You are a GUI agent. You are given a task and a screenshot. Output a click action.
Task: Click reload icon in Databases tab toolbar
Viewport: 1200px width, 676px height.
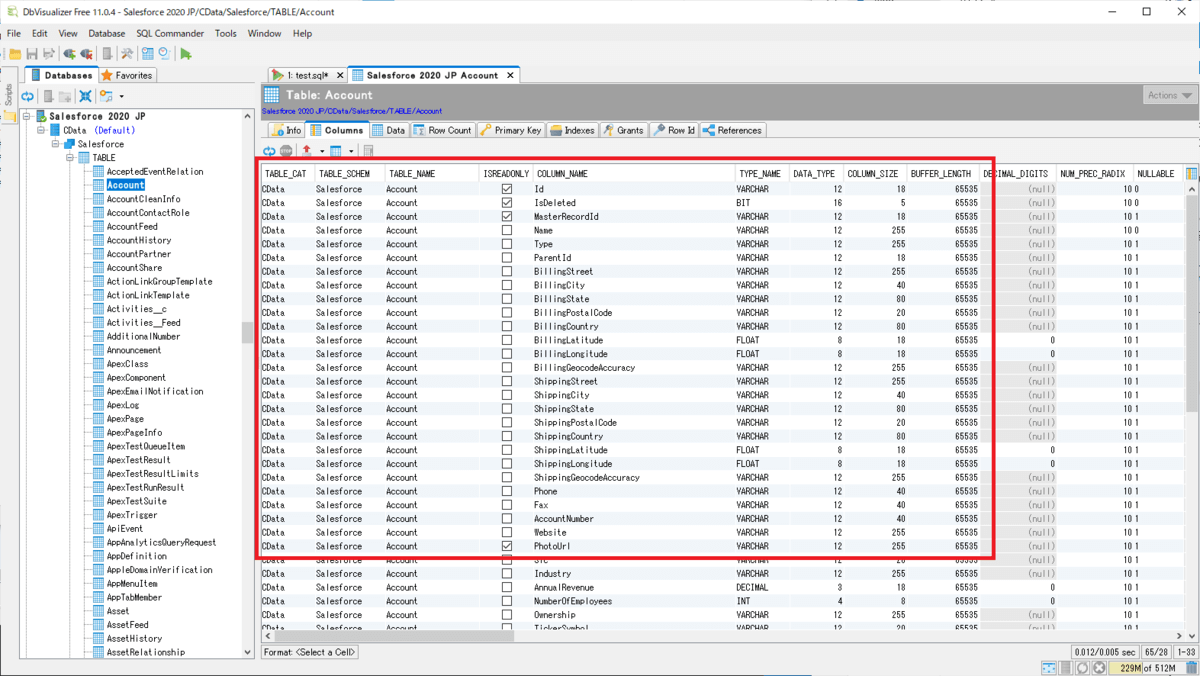[x=28, y=97]
